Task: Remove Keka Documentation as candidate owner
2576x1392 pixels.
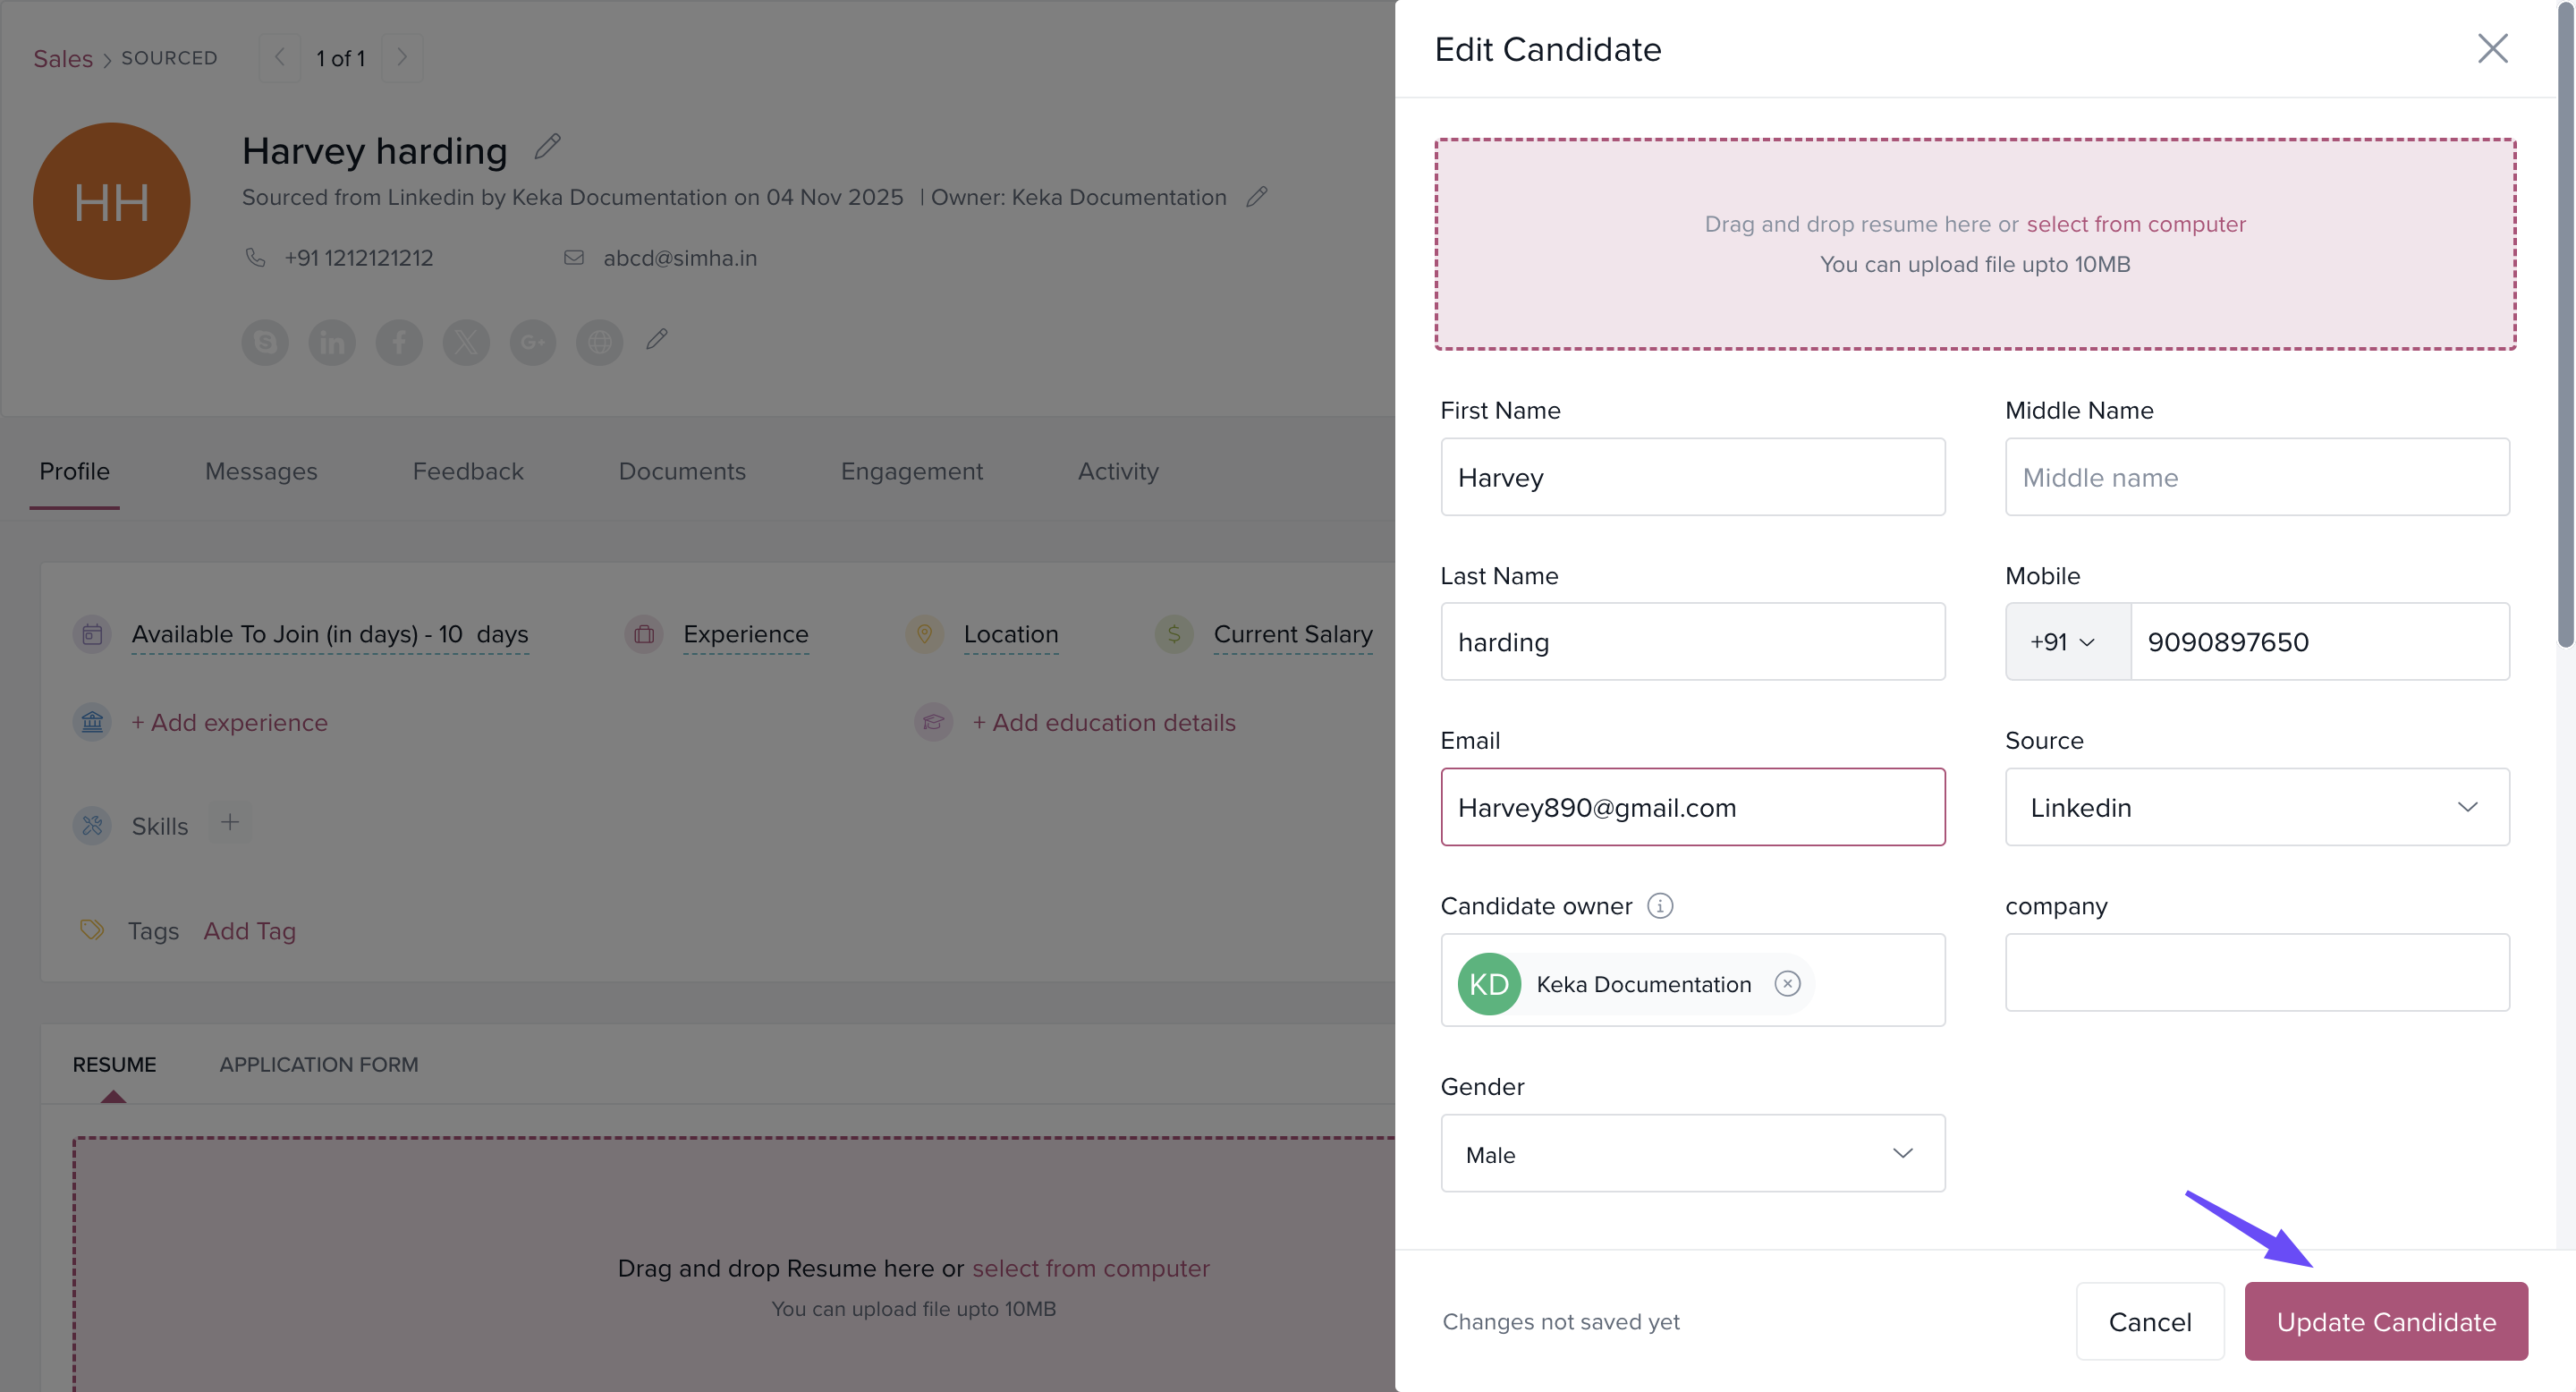Action: [x=1787, y=984]
